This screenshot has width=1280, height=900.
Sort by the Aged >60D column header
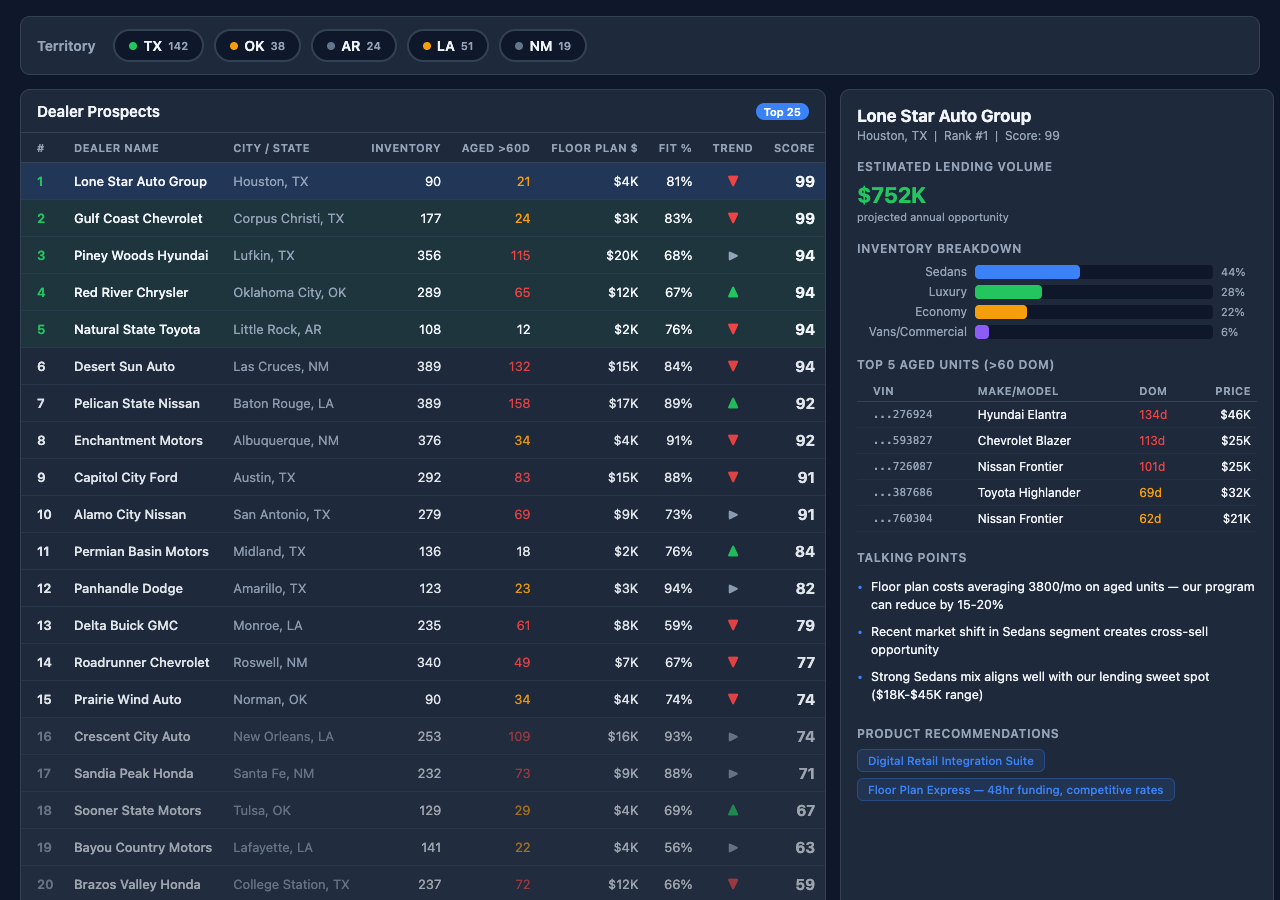pos(495,148)
